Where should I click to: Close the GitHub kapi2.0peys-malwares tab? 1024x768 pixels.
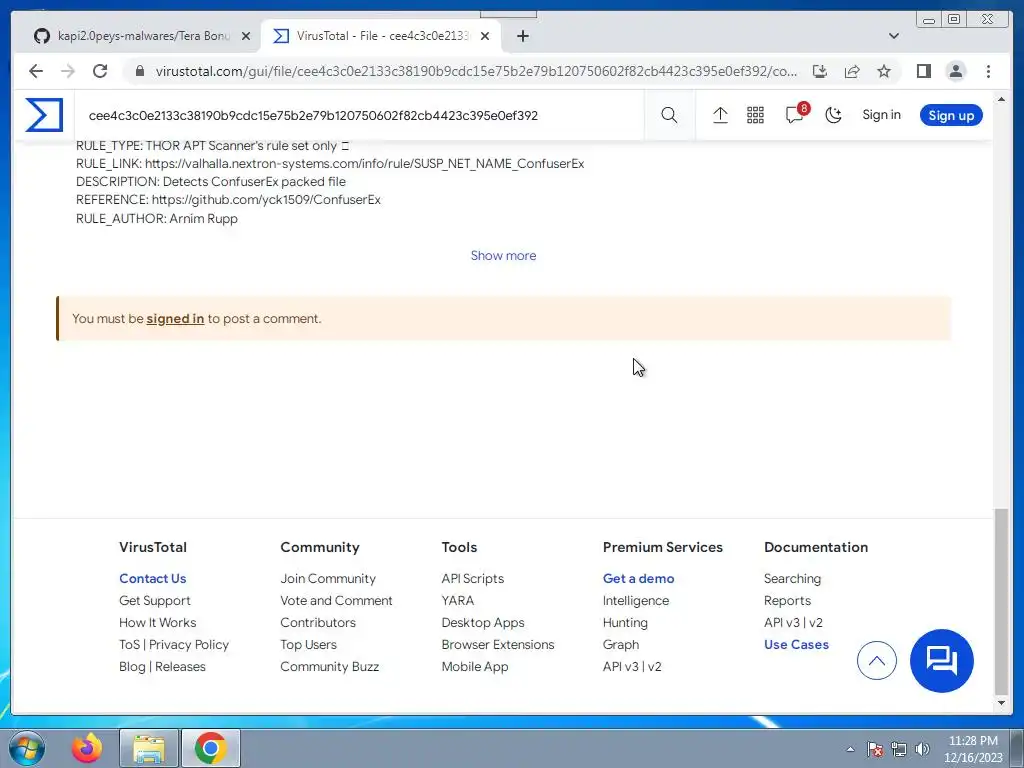point(246,37)
